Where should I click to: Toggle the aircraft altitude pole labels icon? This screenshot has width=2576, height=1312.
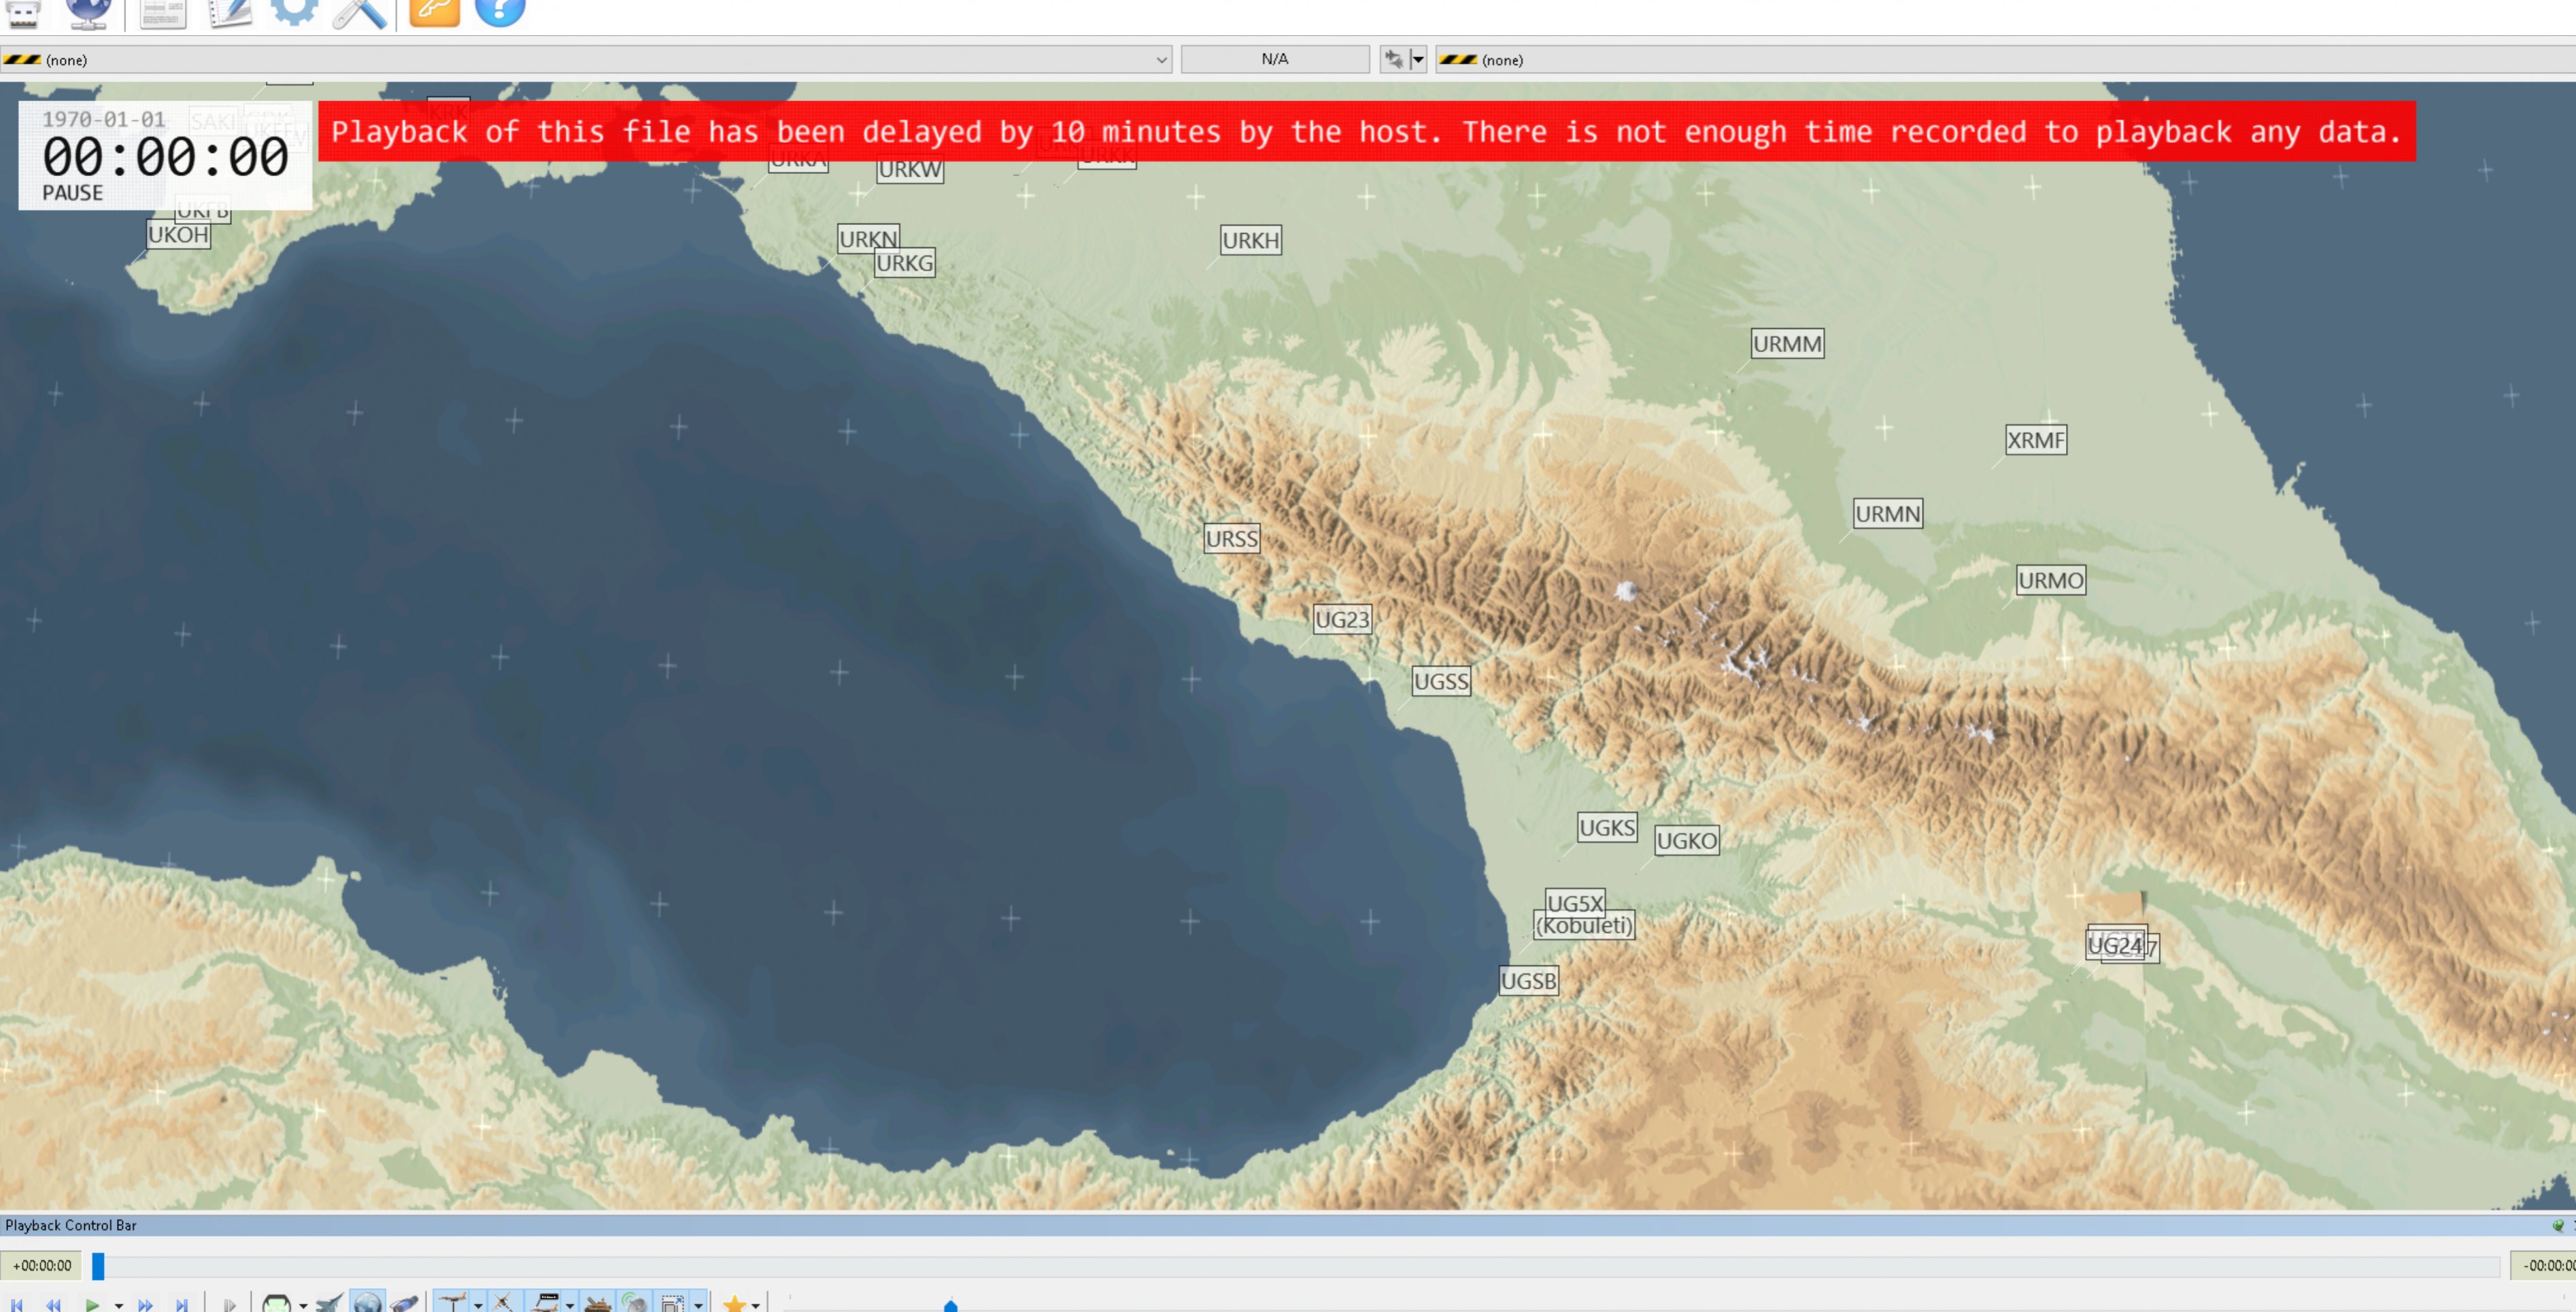(x=453, y=1302)
